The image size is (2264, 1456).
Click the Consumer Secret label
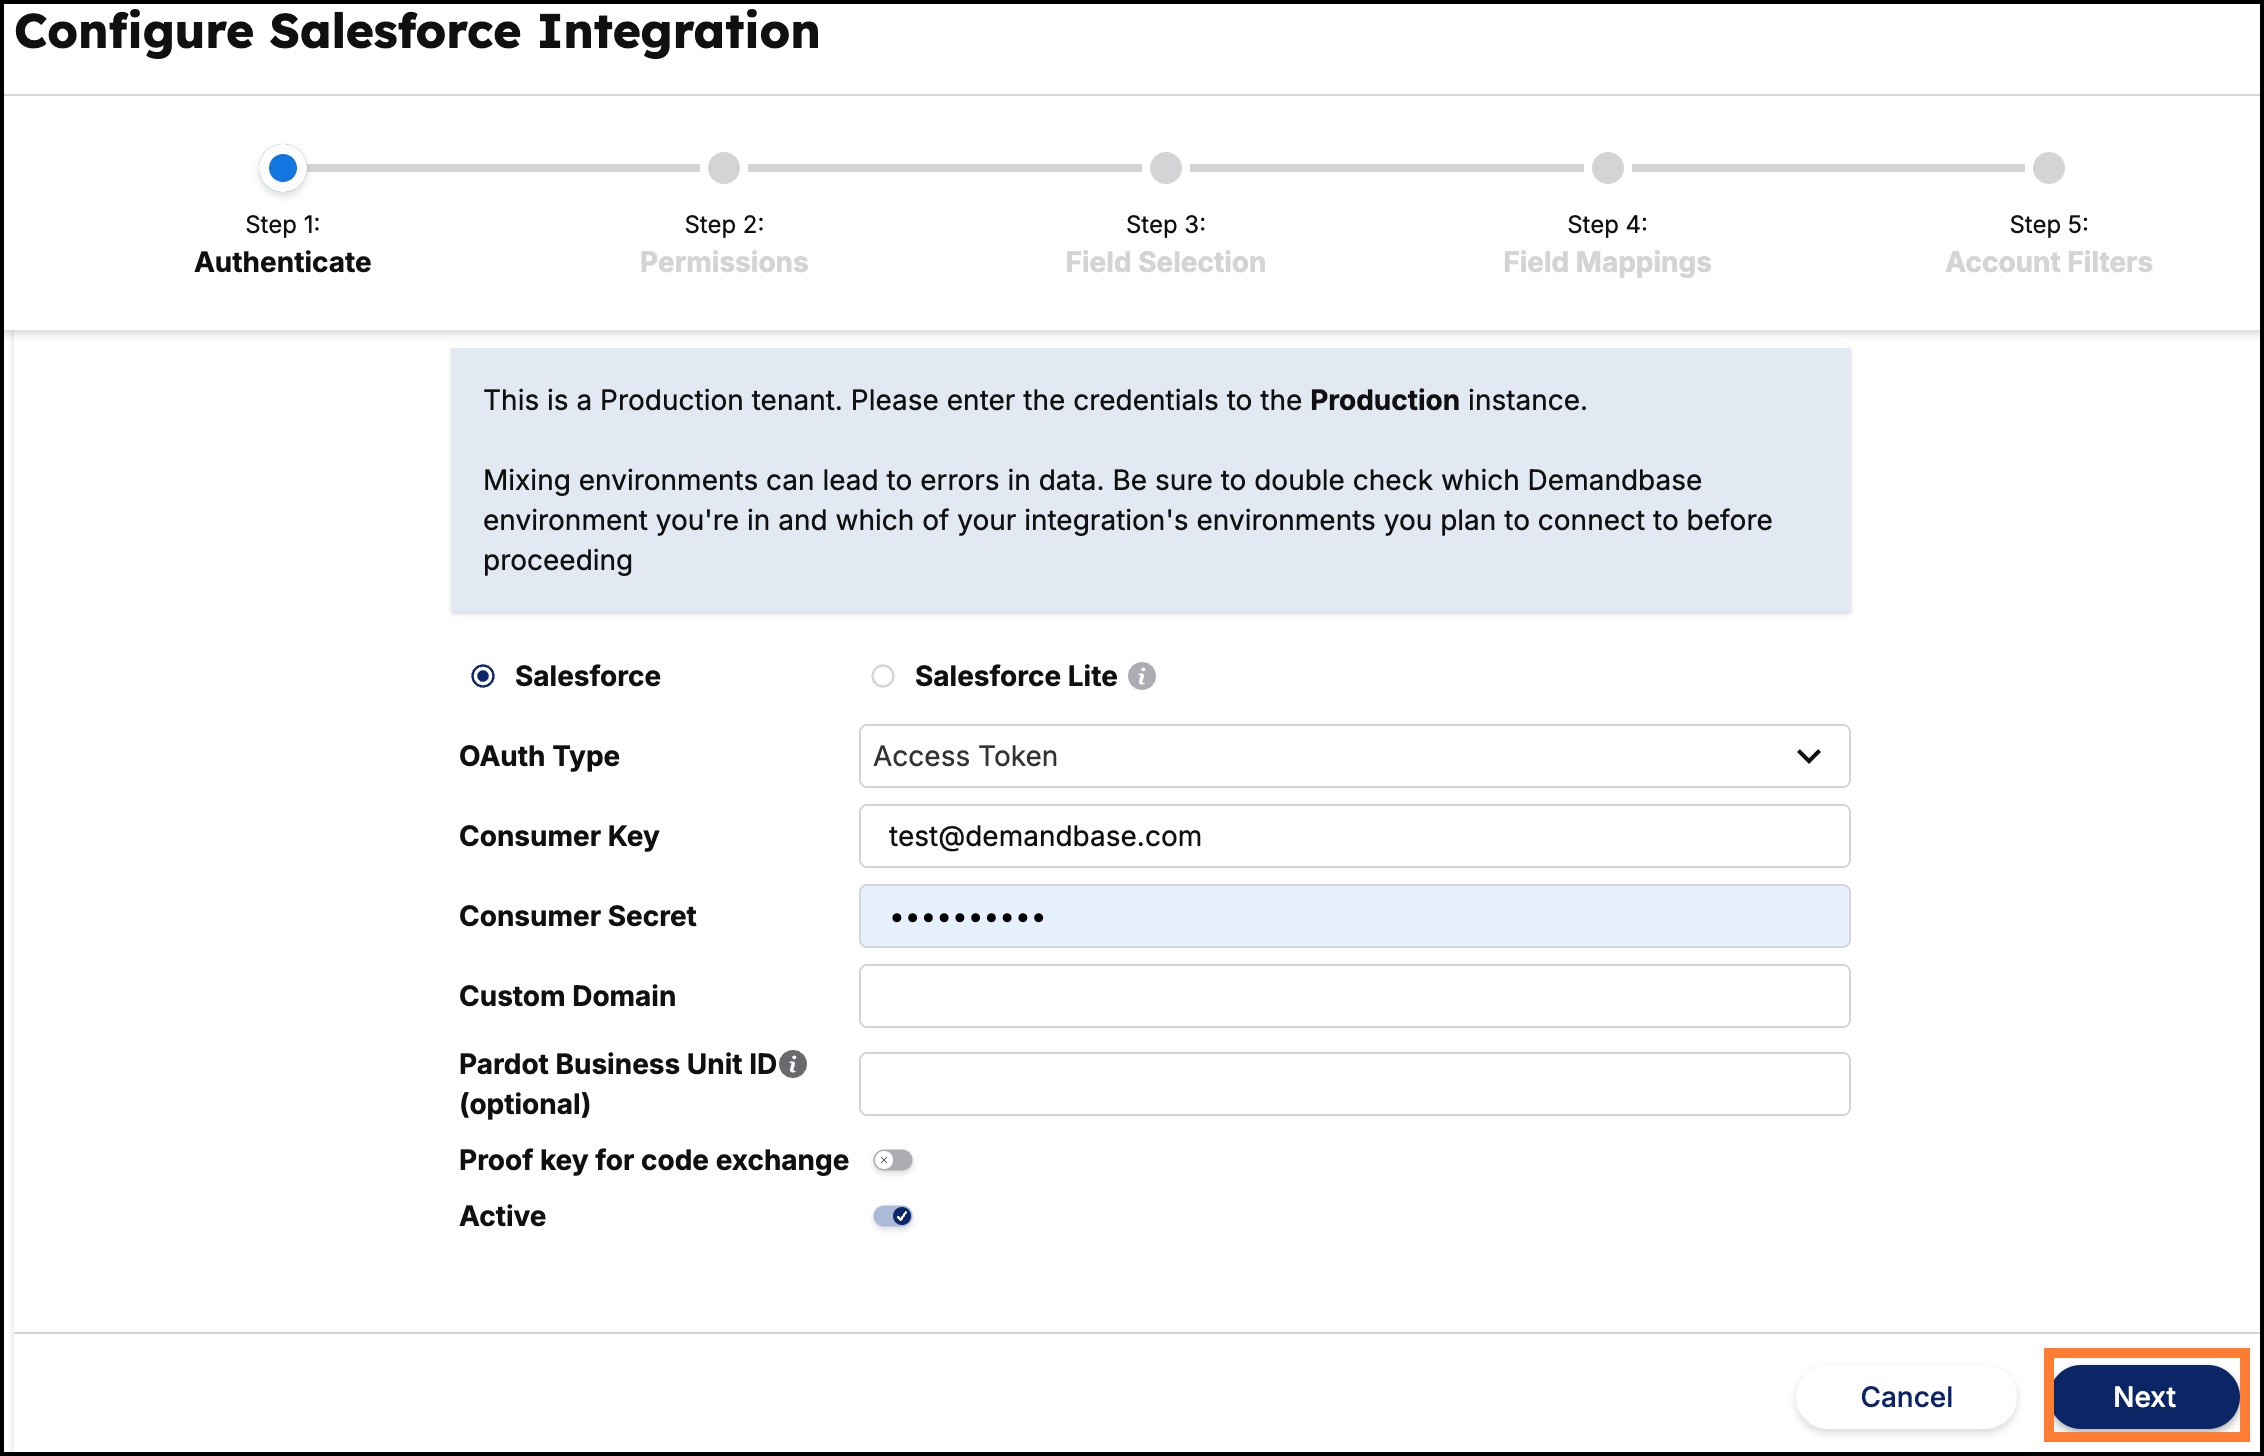[x=577, y=916]
